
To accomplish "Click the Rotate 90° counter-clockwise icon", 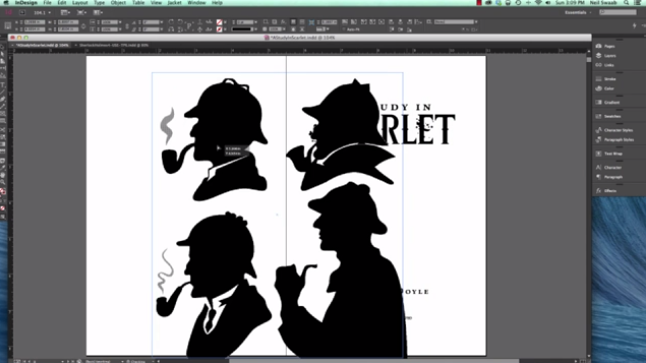I will click(x=180, y=22).
